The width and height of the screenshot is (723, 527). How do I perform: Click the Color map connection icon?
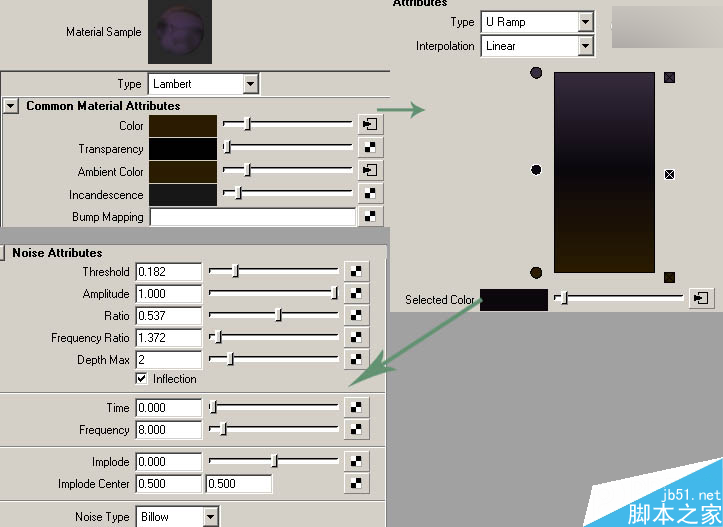[x=370, y=124]
